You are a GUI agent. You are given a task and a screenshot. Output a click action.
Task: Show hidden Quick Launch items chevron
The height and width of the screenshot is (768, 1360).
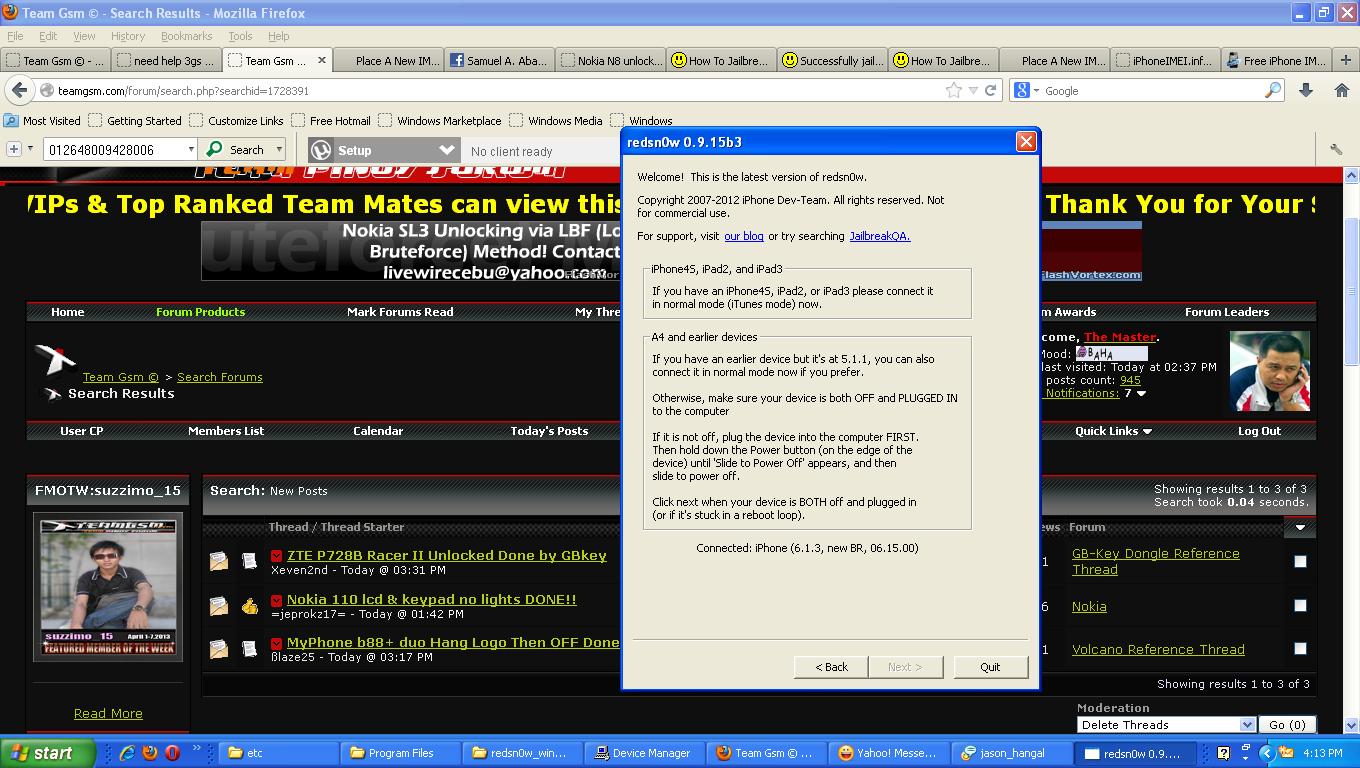tap(196, 747)
